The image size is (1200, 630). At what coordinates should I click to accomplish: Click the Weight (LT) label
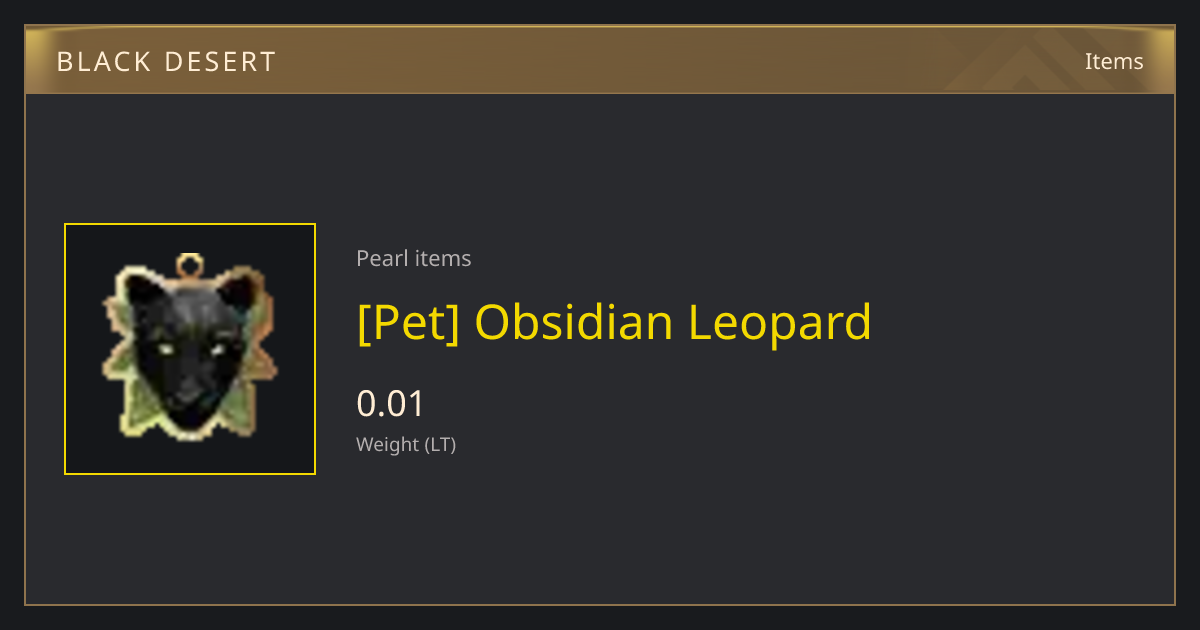click(406, 444)
